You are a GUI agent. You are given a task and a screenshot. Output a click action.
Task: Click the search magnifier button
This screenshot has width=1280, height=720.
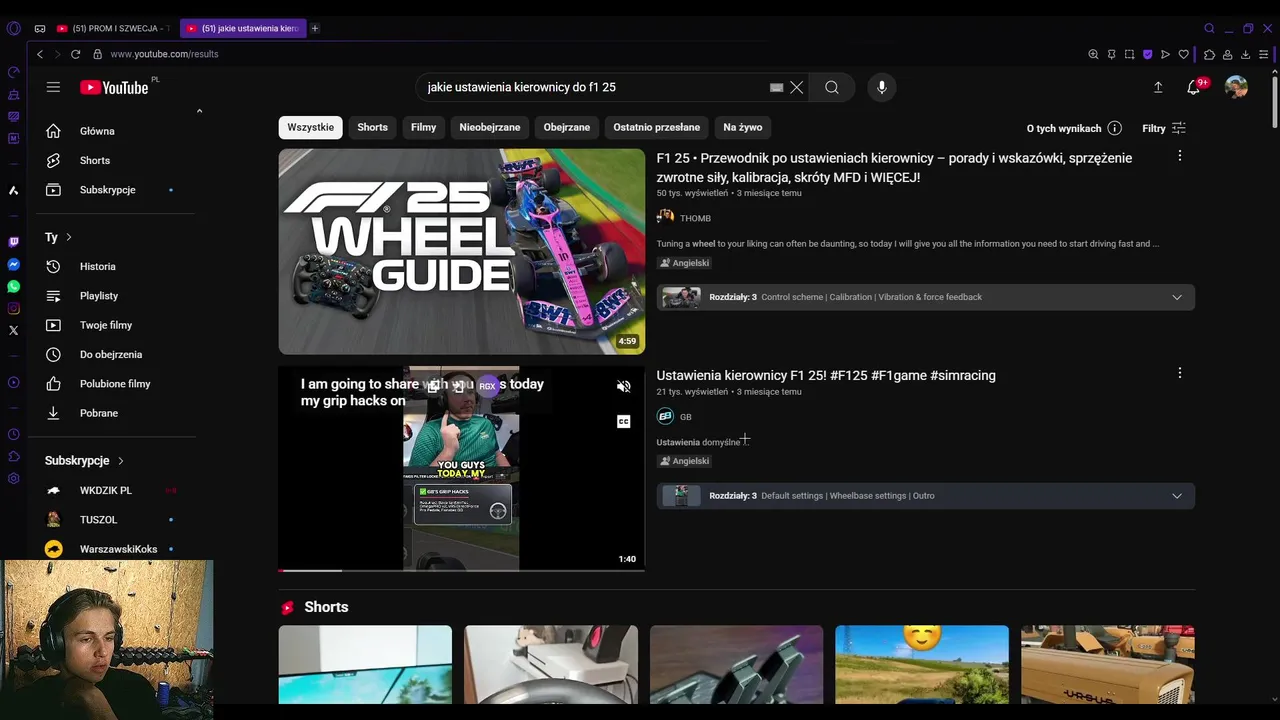832,87
